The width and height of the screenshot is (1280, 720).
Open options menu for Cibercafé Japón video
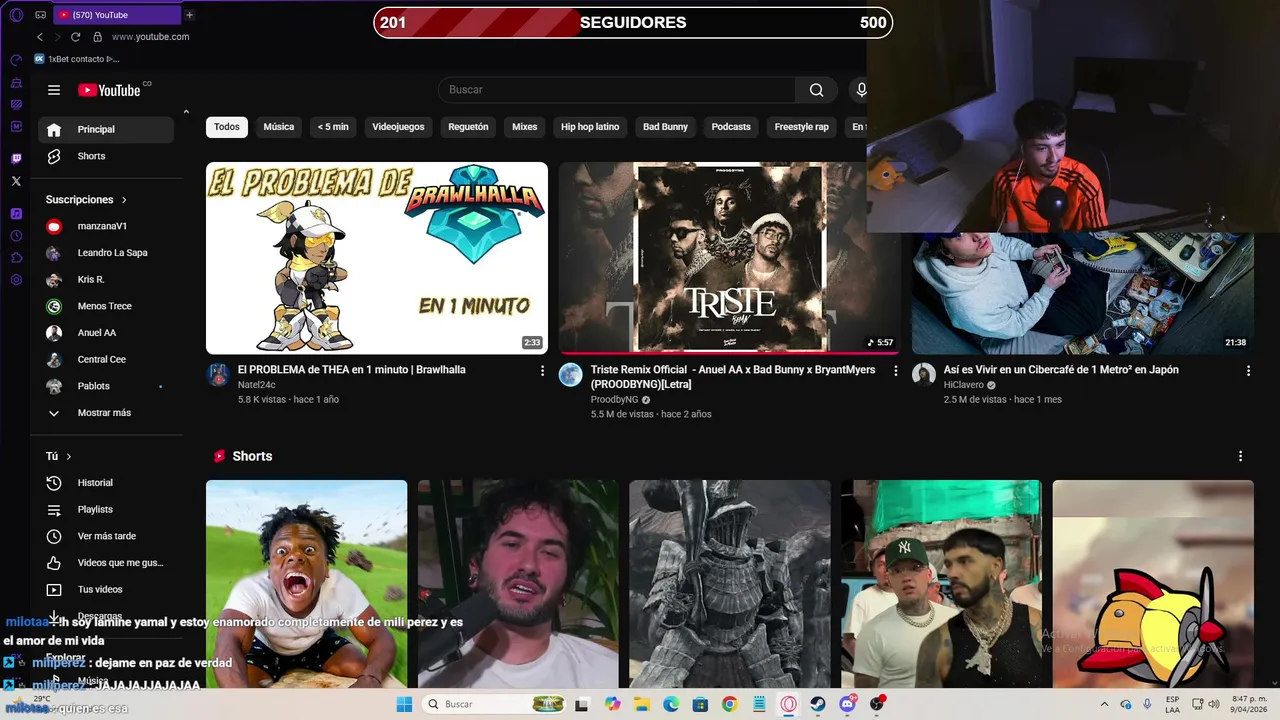1248,371
